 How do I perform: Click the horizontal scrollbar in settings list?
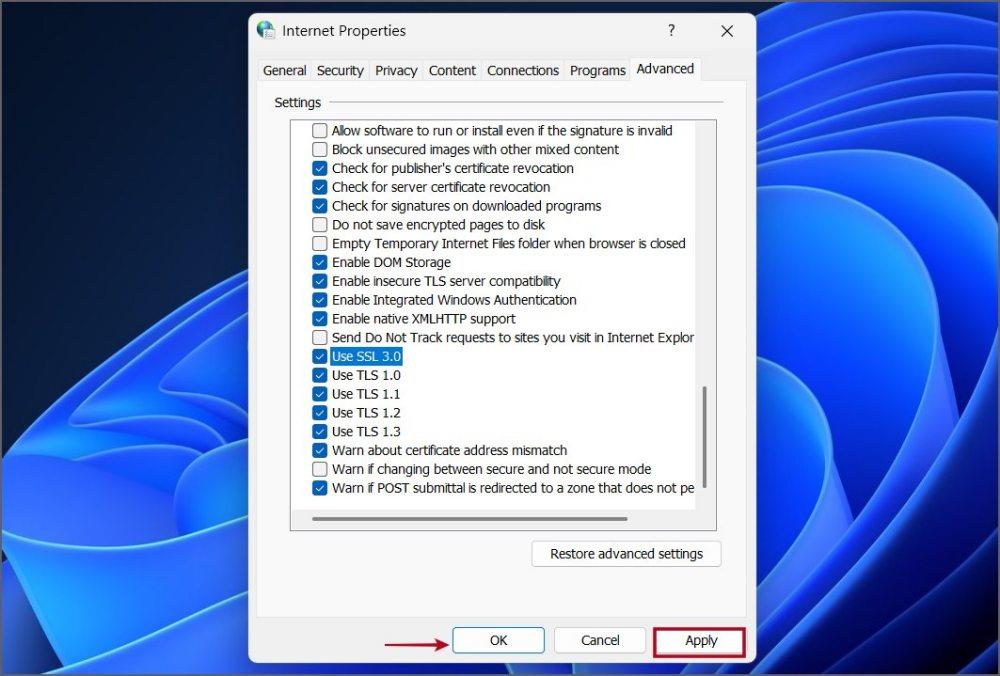470,518
